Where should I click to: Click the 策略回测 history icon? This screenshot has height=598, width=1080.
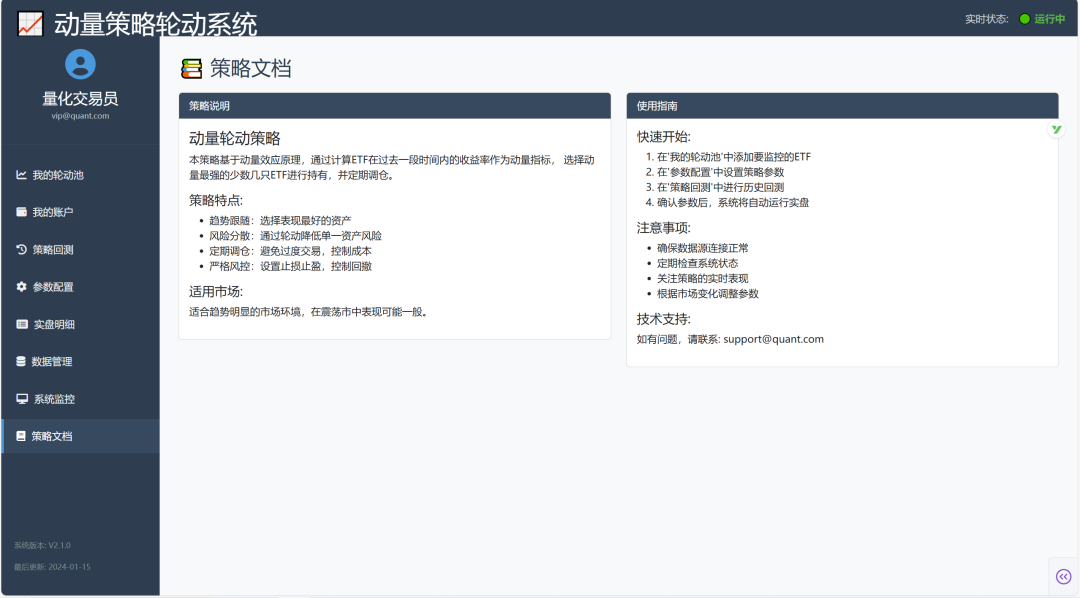(22, 250)
